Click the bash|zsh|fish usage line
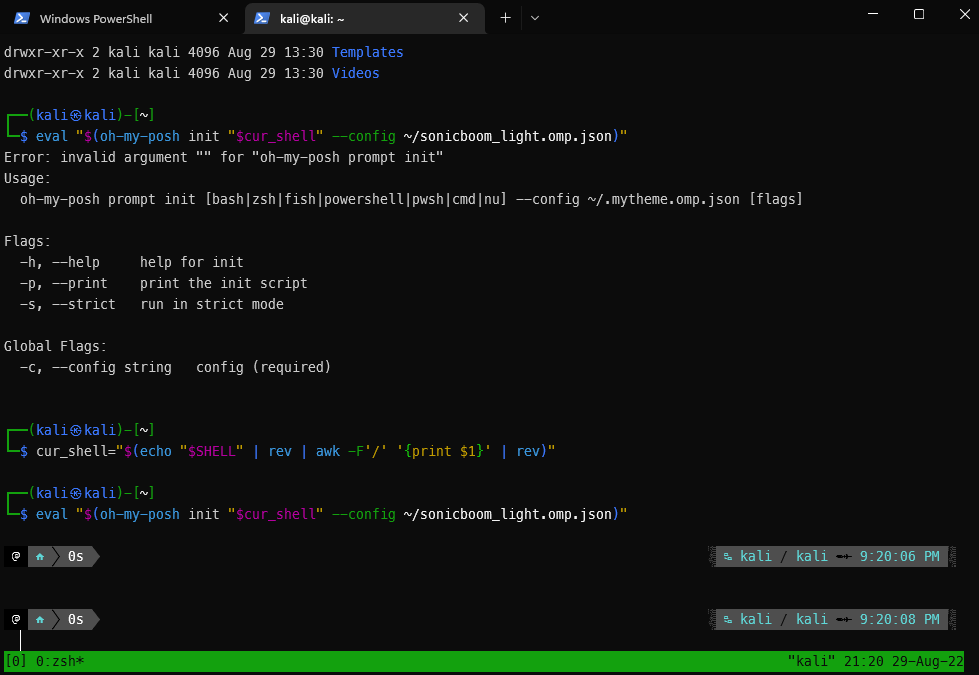This screenshot has height=675, width=979. click(x=411, y=199)
